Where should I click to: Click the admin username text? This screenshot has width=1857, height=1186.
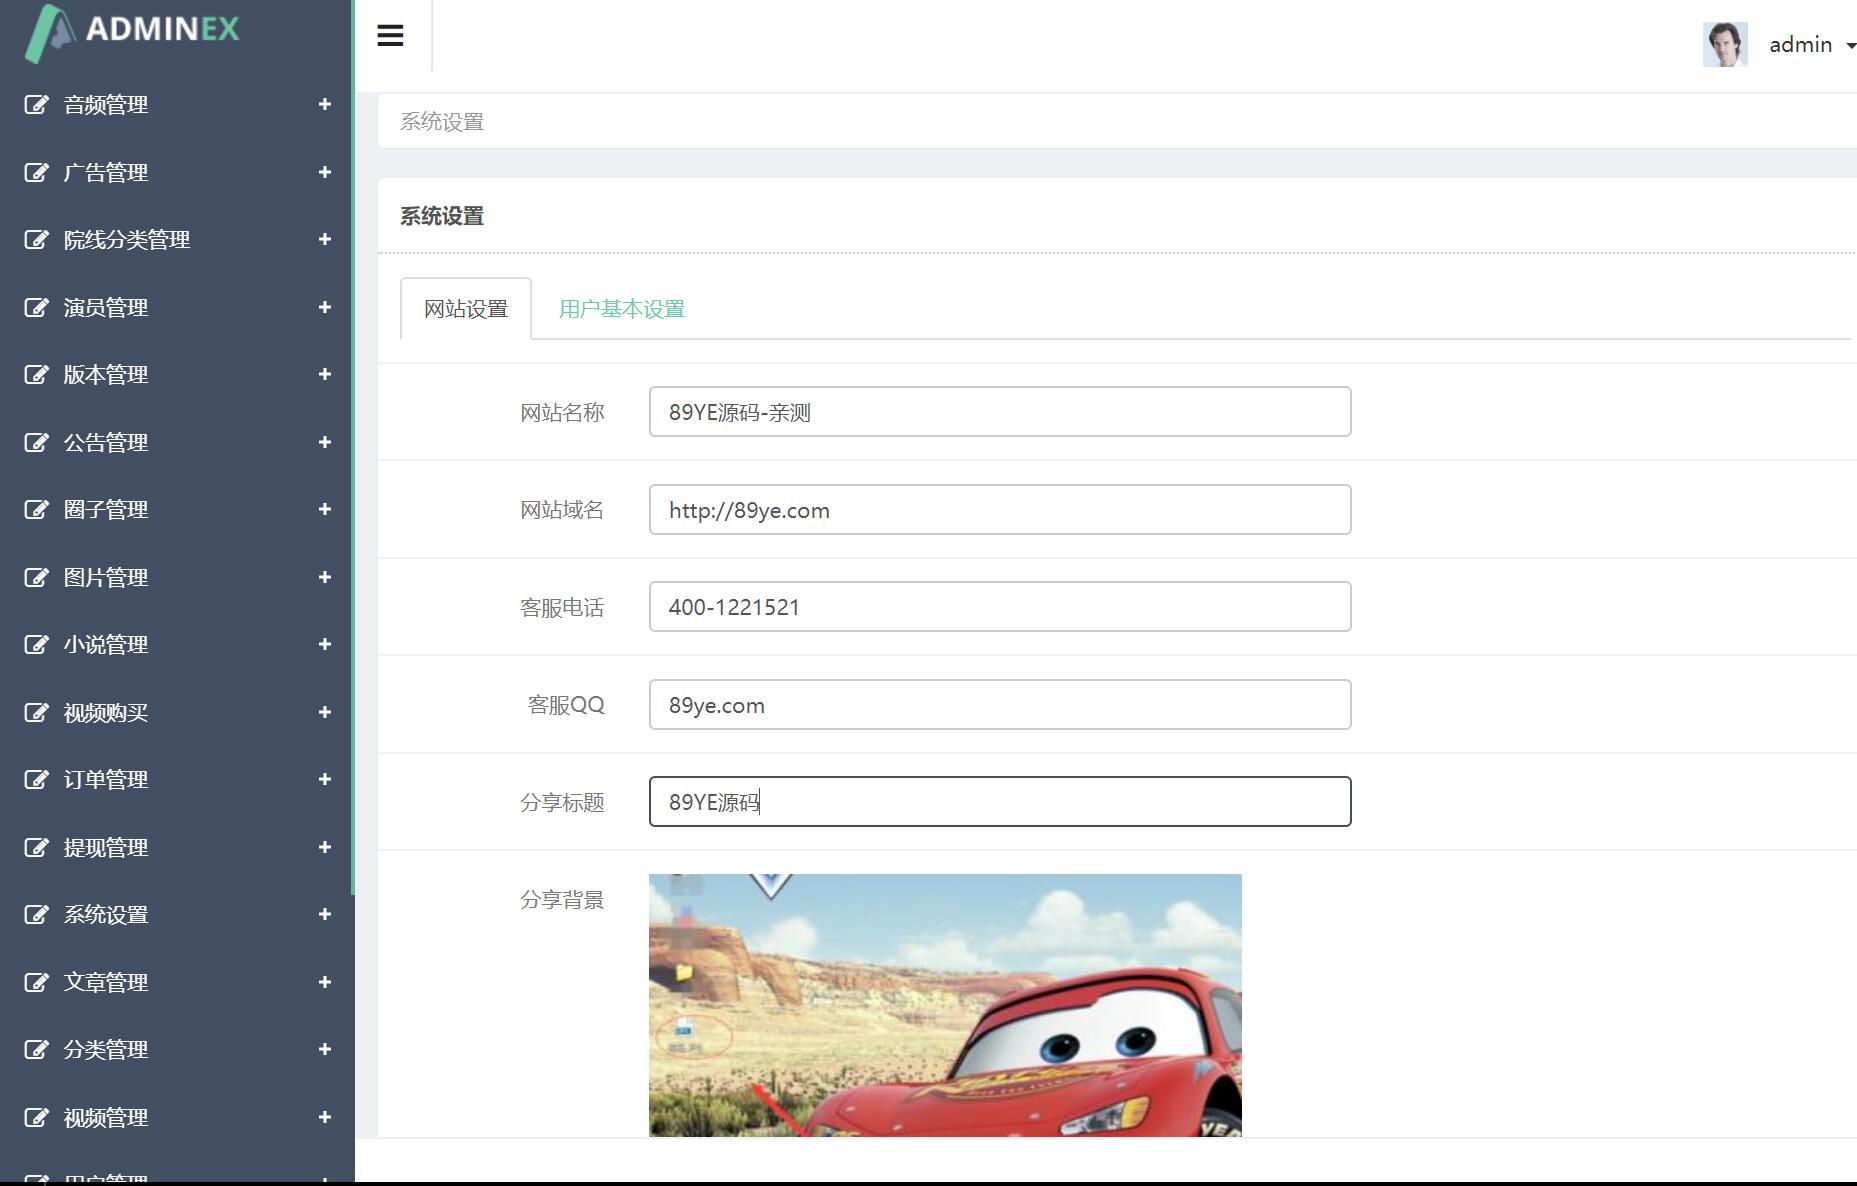pyautogui.click(x=1800, y=45)
